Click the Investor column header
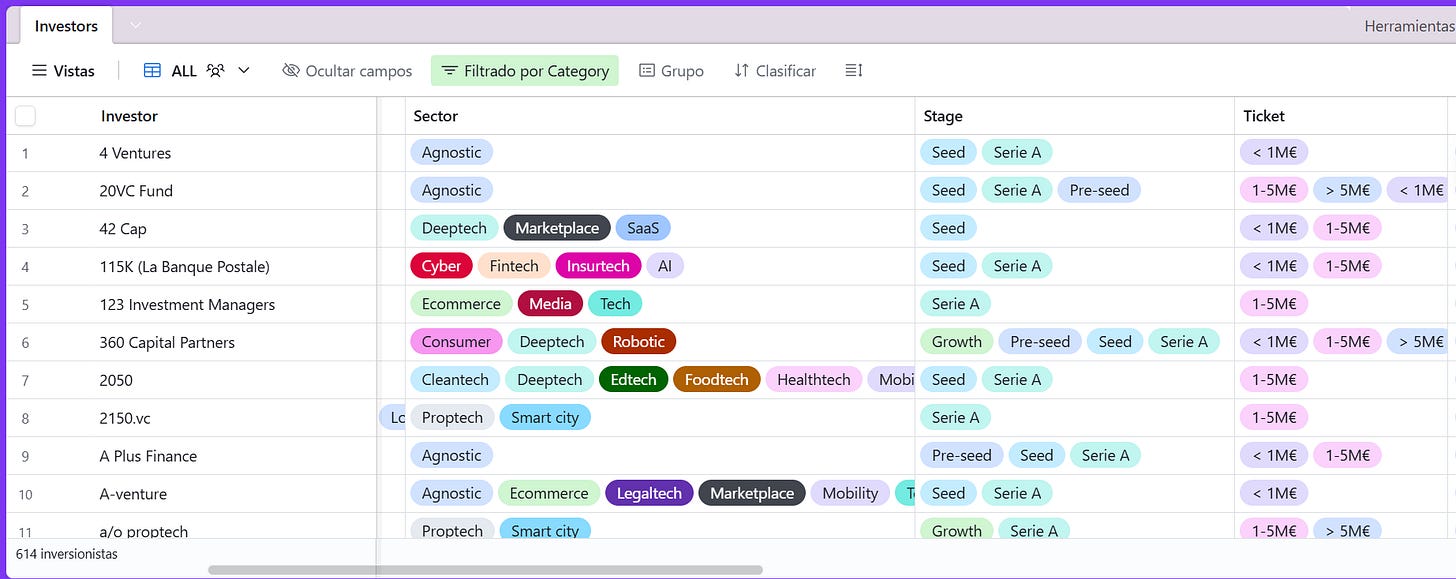Screen dimensions: 1456x579 [129, 116]
